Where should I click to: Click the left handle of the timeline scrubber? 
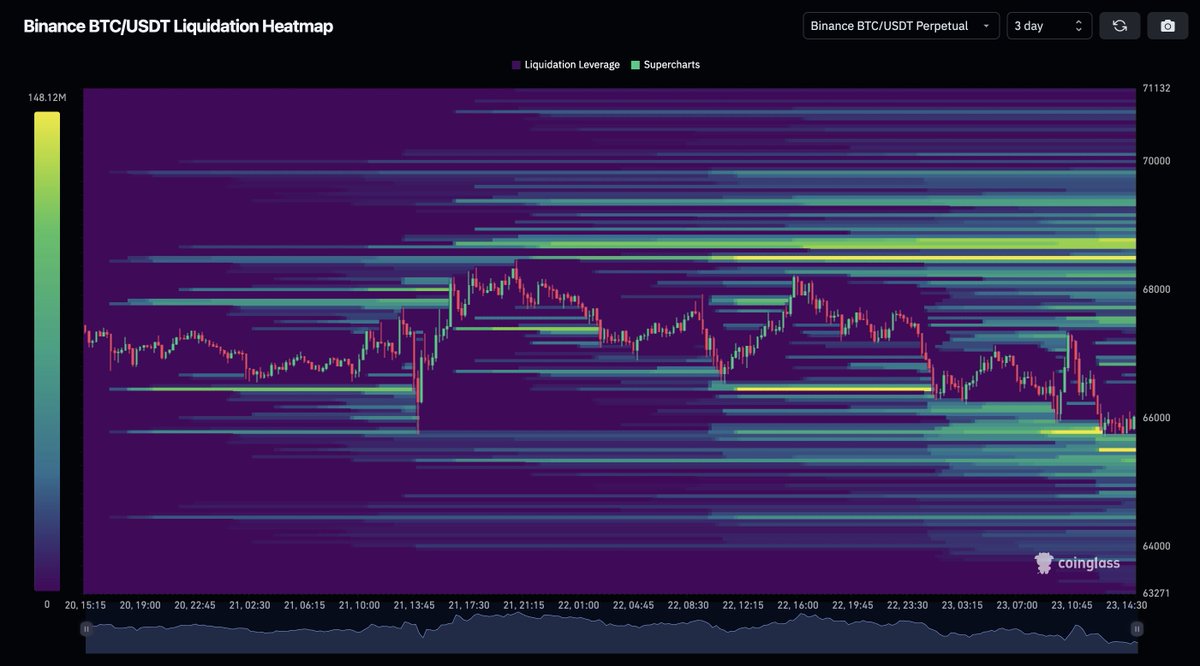86,628
